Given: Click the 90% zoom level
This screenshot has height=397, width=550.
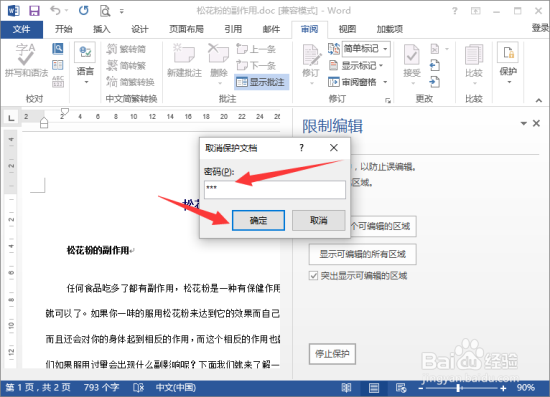Looking at the screenshot, I should coord(526,388).
